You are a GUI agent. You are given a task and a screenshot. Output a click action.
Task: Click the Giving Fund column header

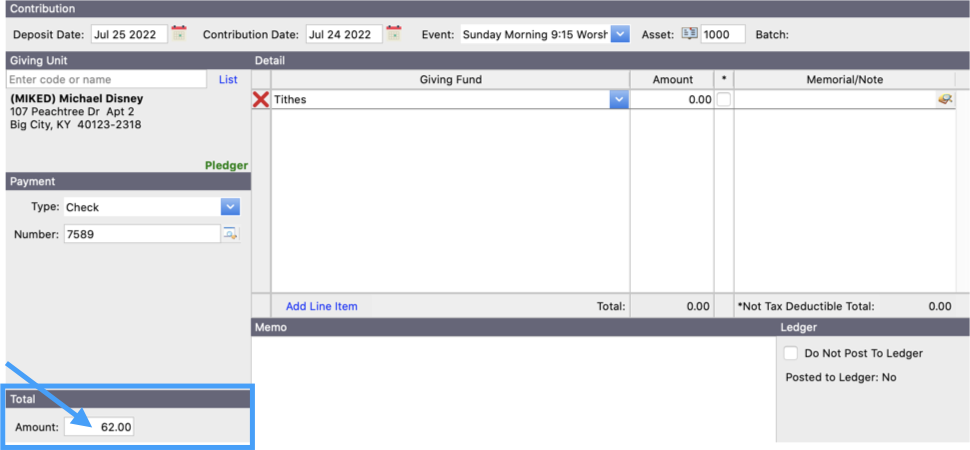coord(450,79)
